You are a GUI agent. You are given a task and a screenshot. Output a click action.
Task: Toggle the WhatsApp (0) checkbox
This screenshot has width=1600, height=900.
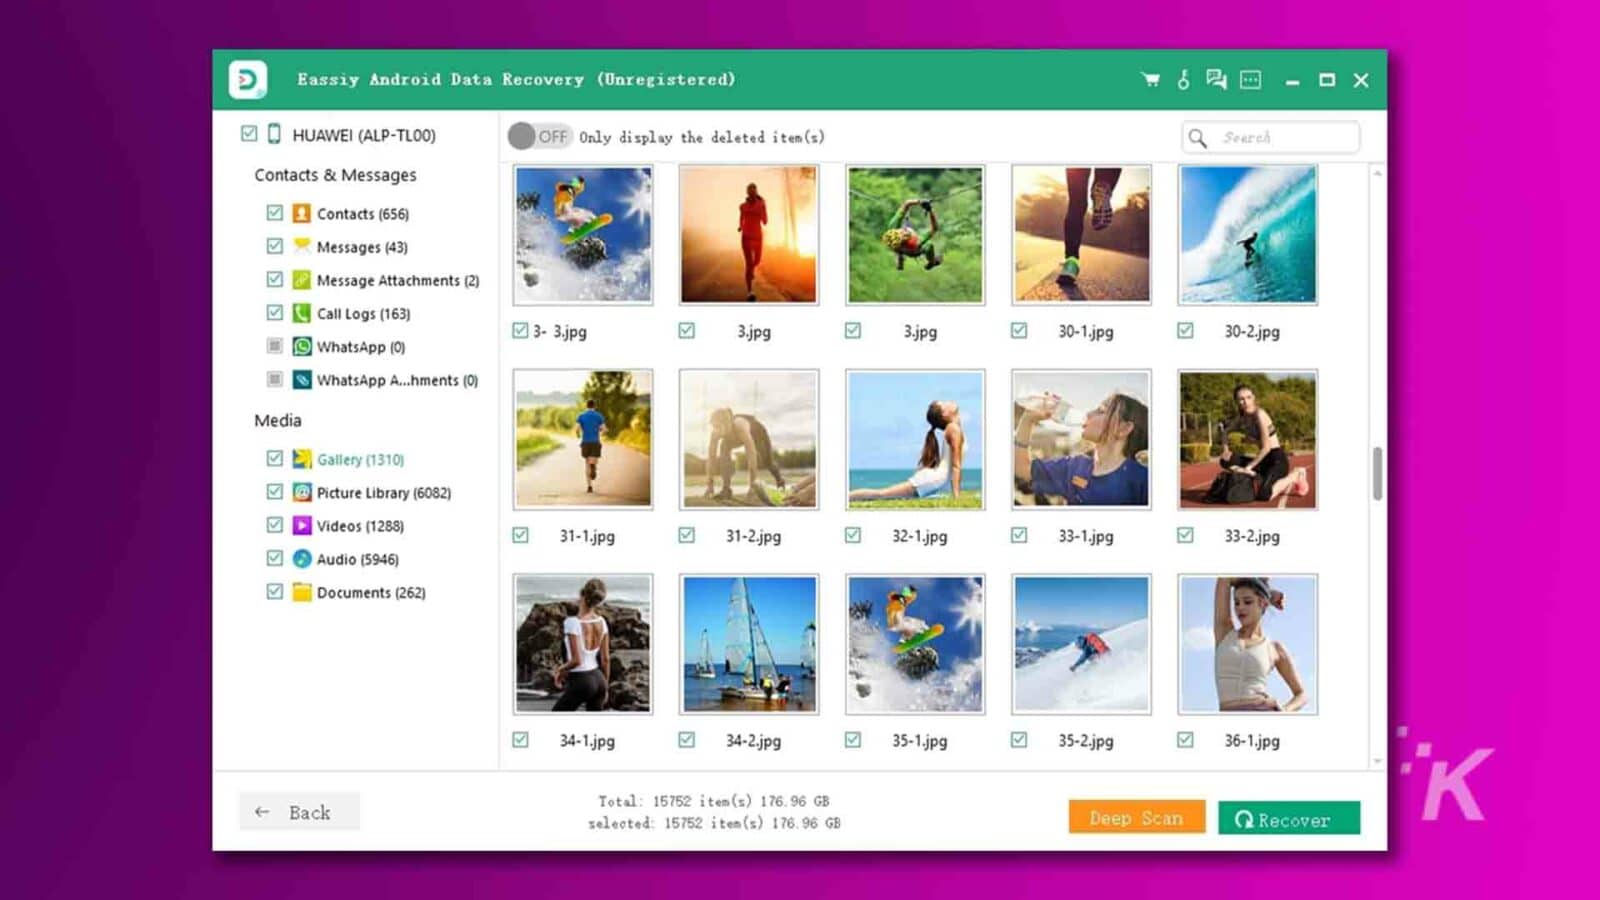[275, 346]
